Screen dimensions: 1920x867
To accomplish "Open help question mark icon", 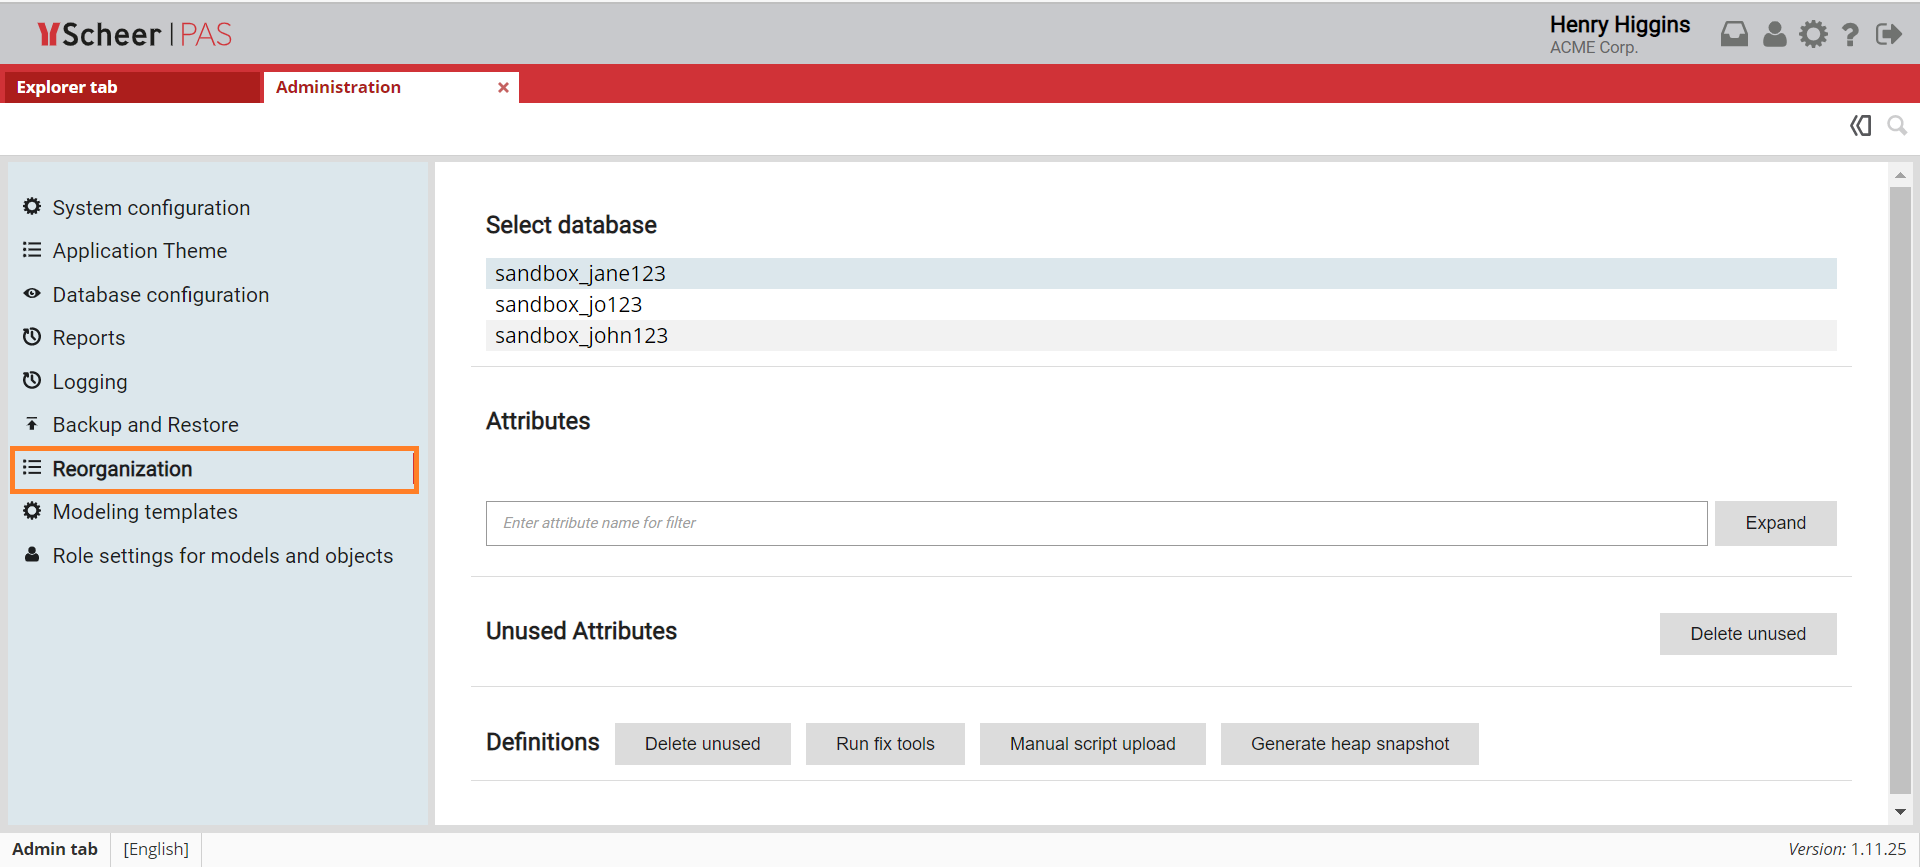I will pos(1850,35).
